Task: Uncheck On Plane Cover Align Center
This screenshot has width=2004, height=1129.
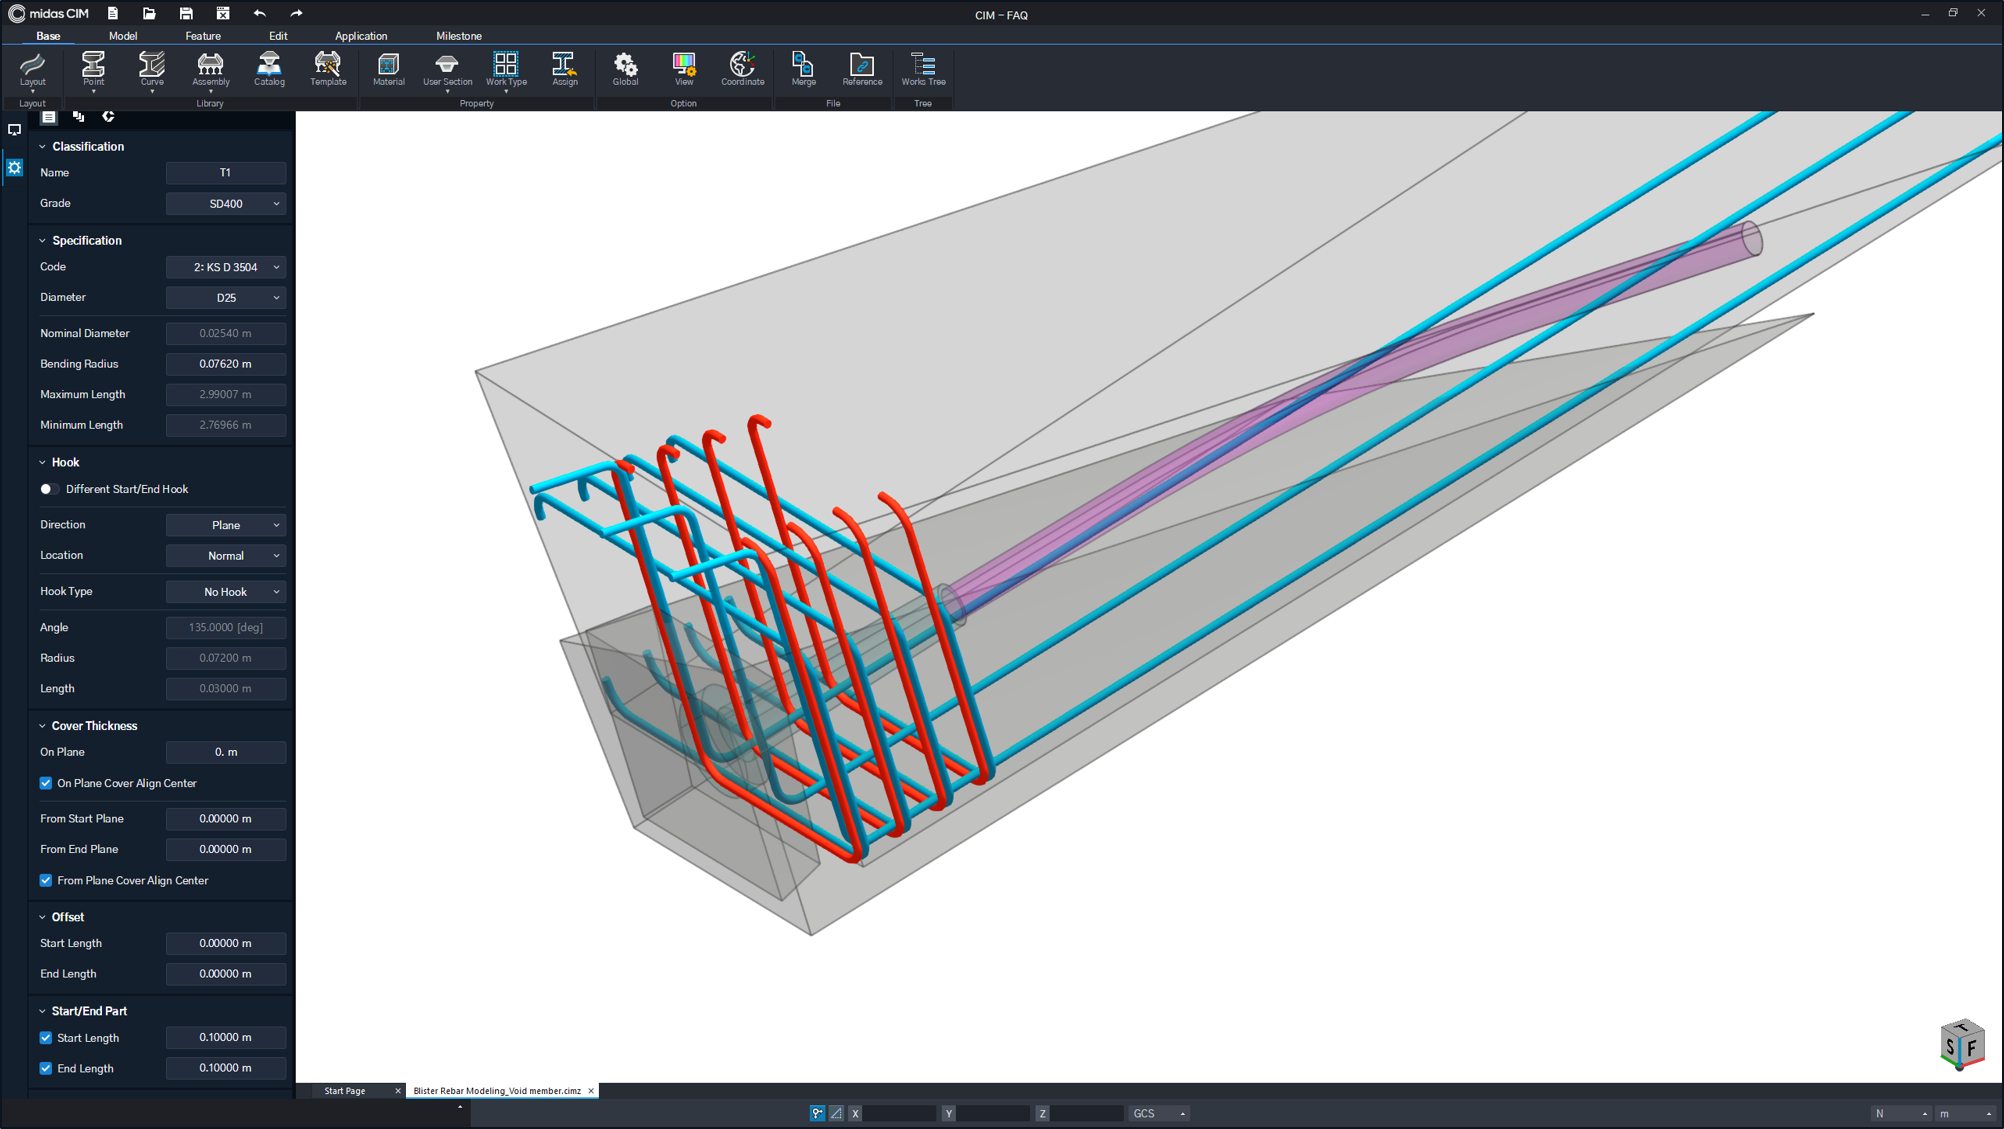Action: click(46, 783)
